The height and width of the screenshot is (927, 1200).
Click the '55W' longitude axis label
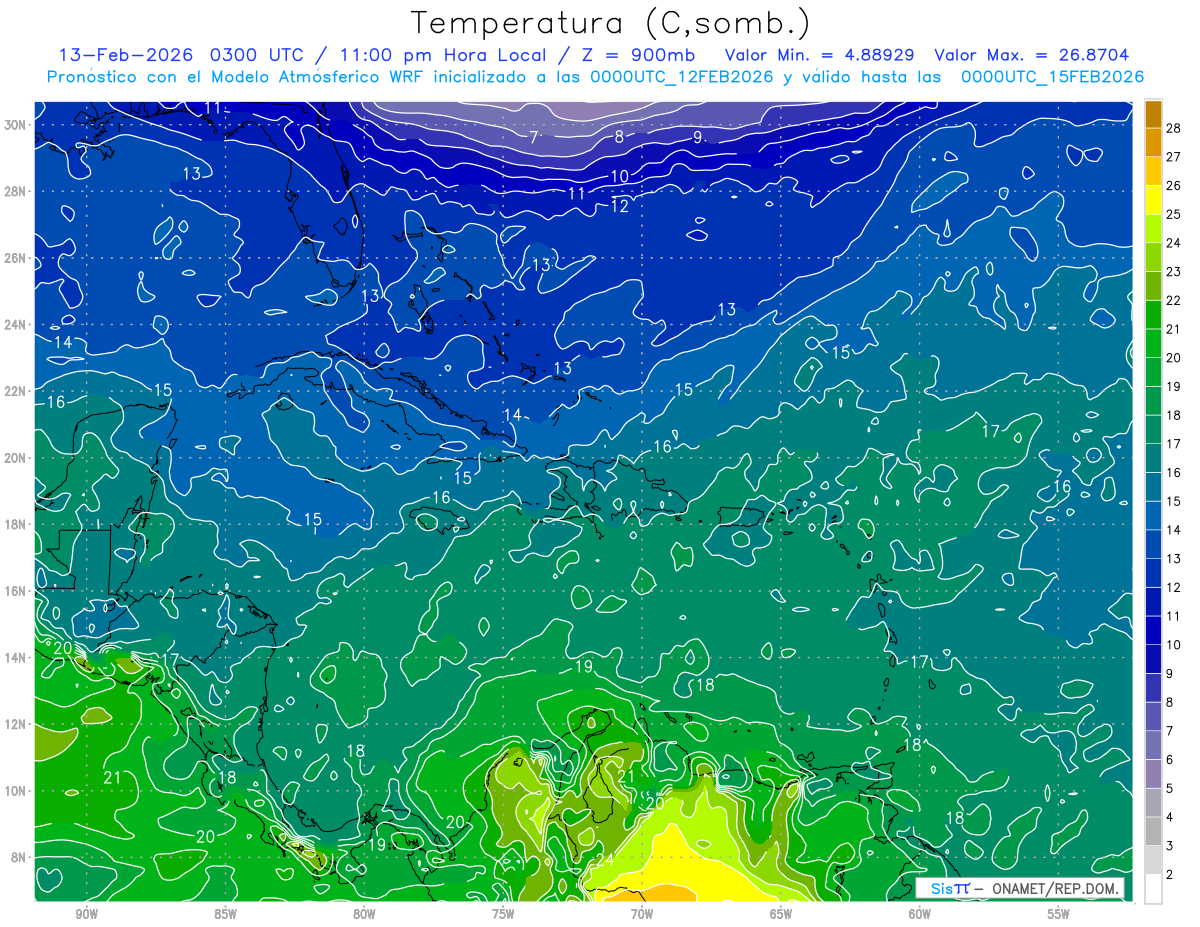point(1059,914)
